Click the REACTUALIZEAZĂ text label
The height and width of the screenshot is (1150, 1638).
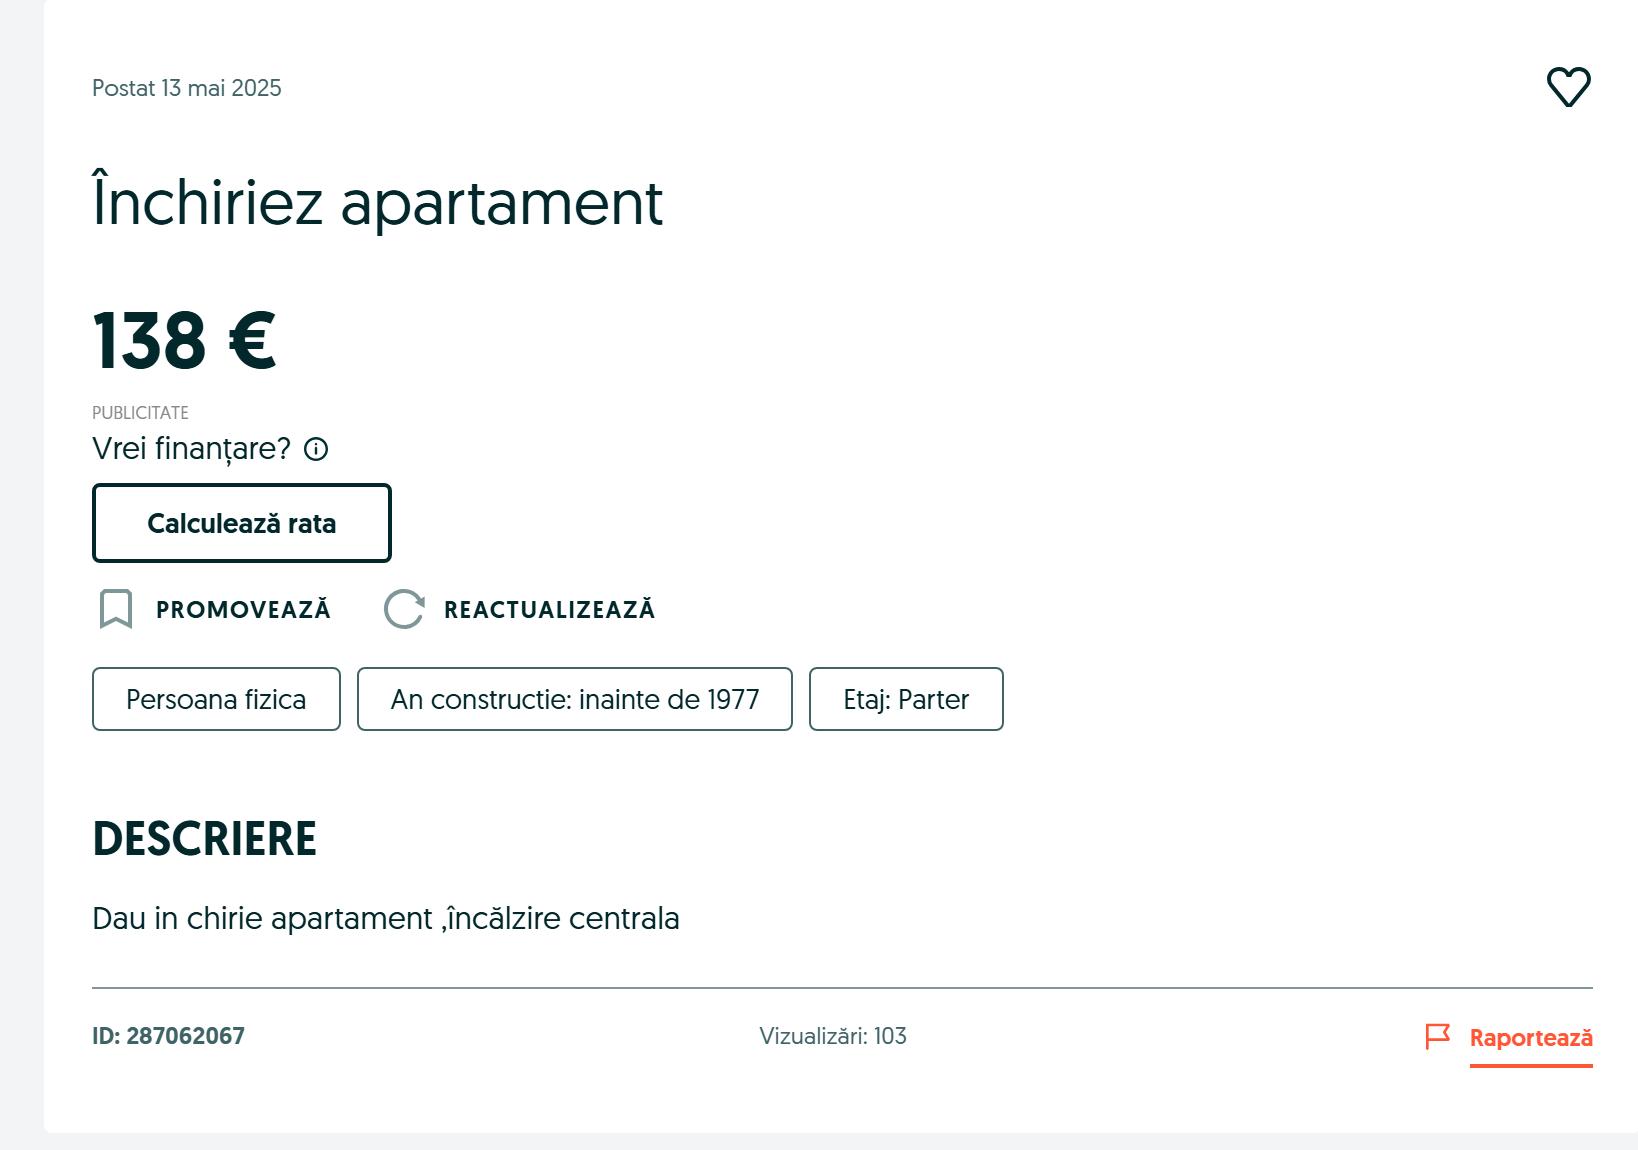tap(549, 610)
